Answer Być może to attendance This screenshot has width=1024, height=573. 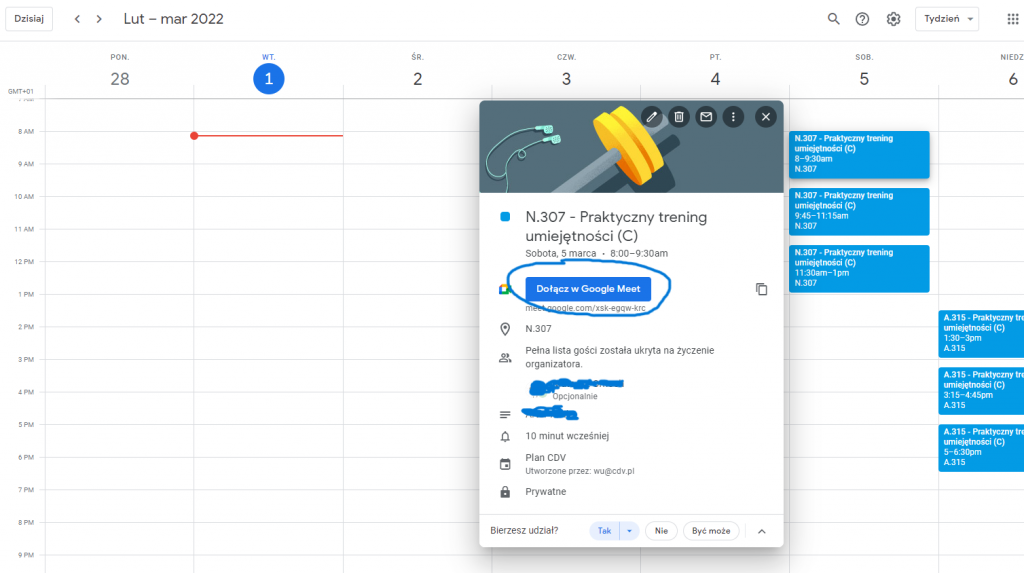click(711, 531)
